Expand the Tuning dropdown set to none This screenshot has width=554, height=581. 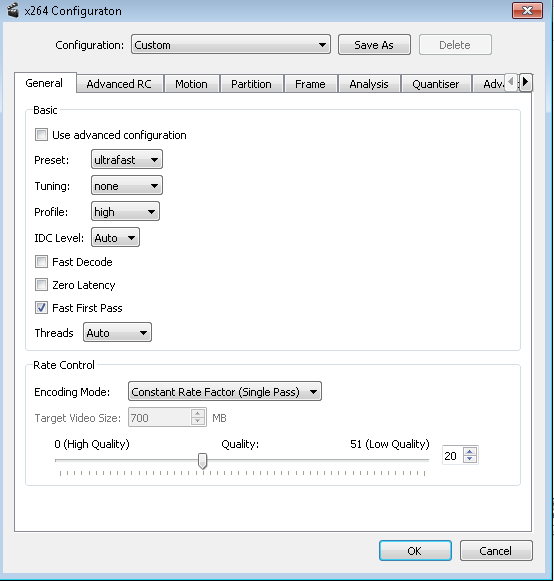(127, 186)
